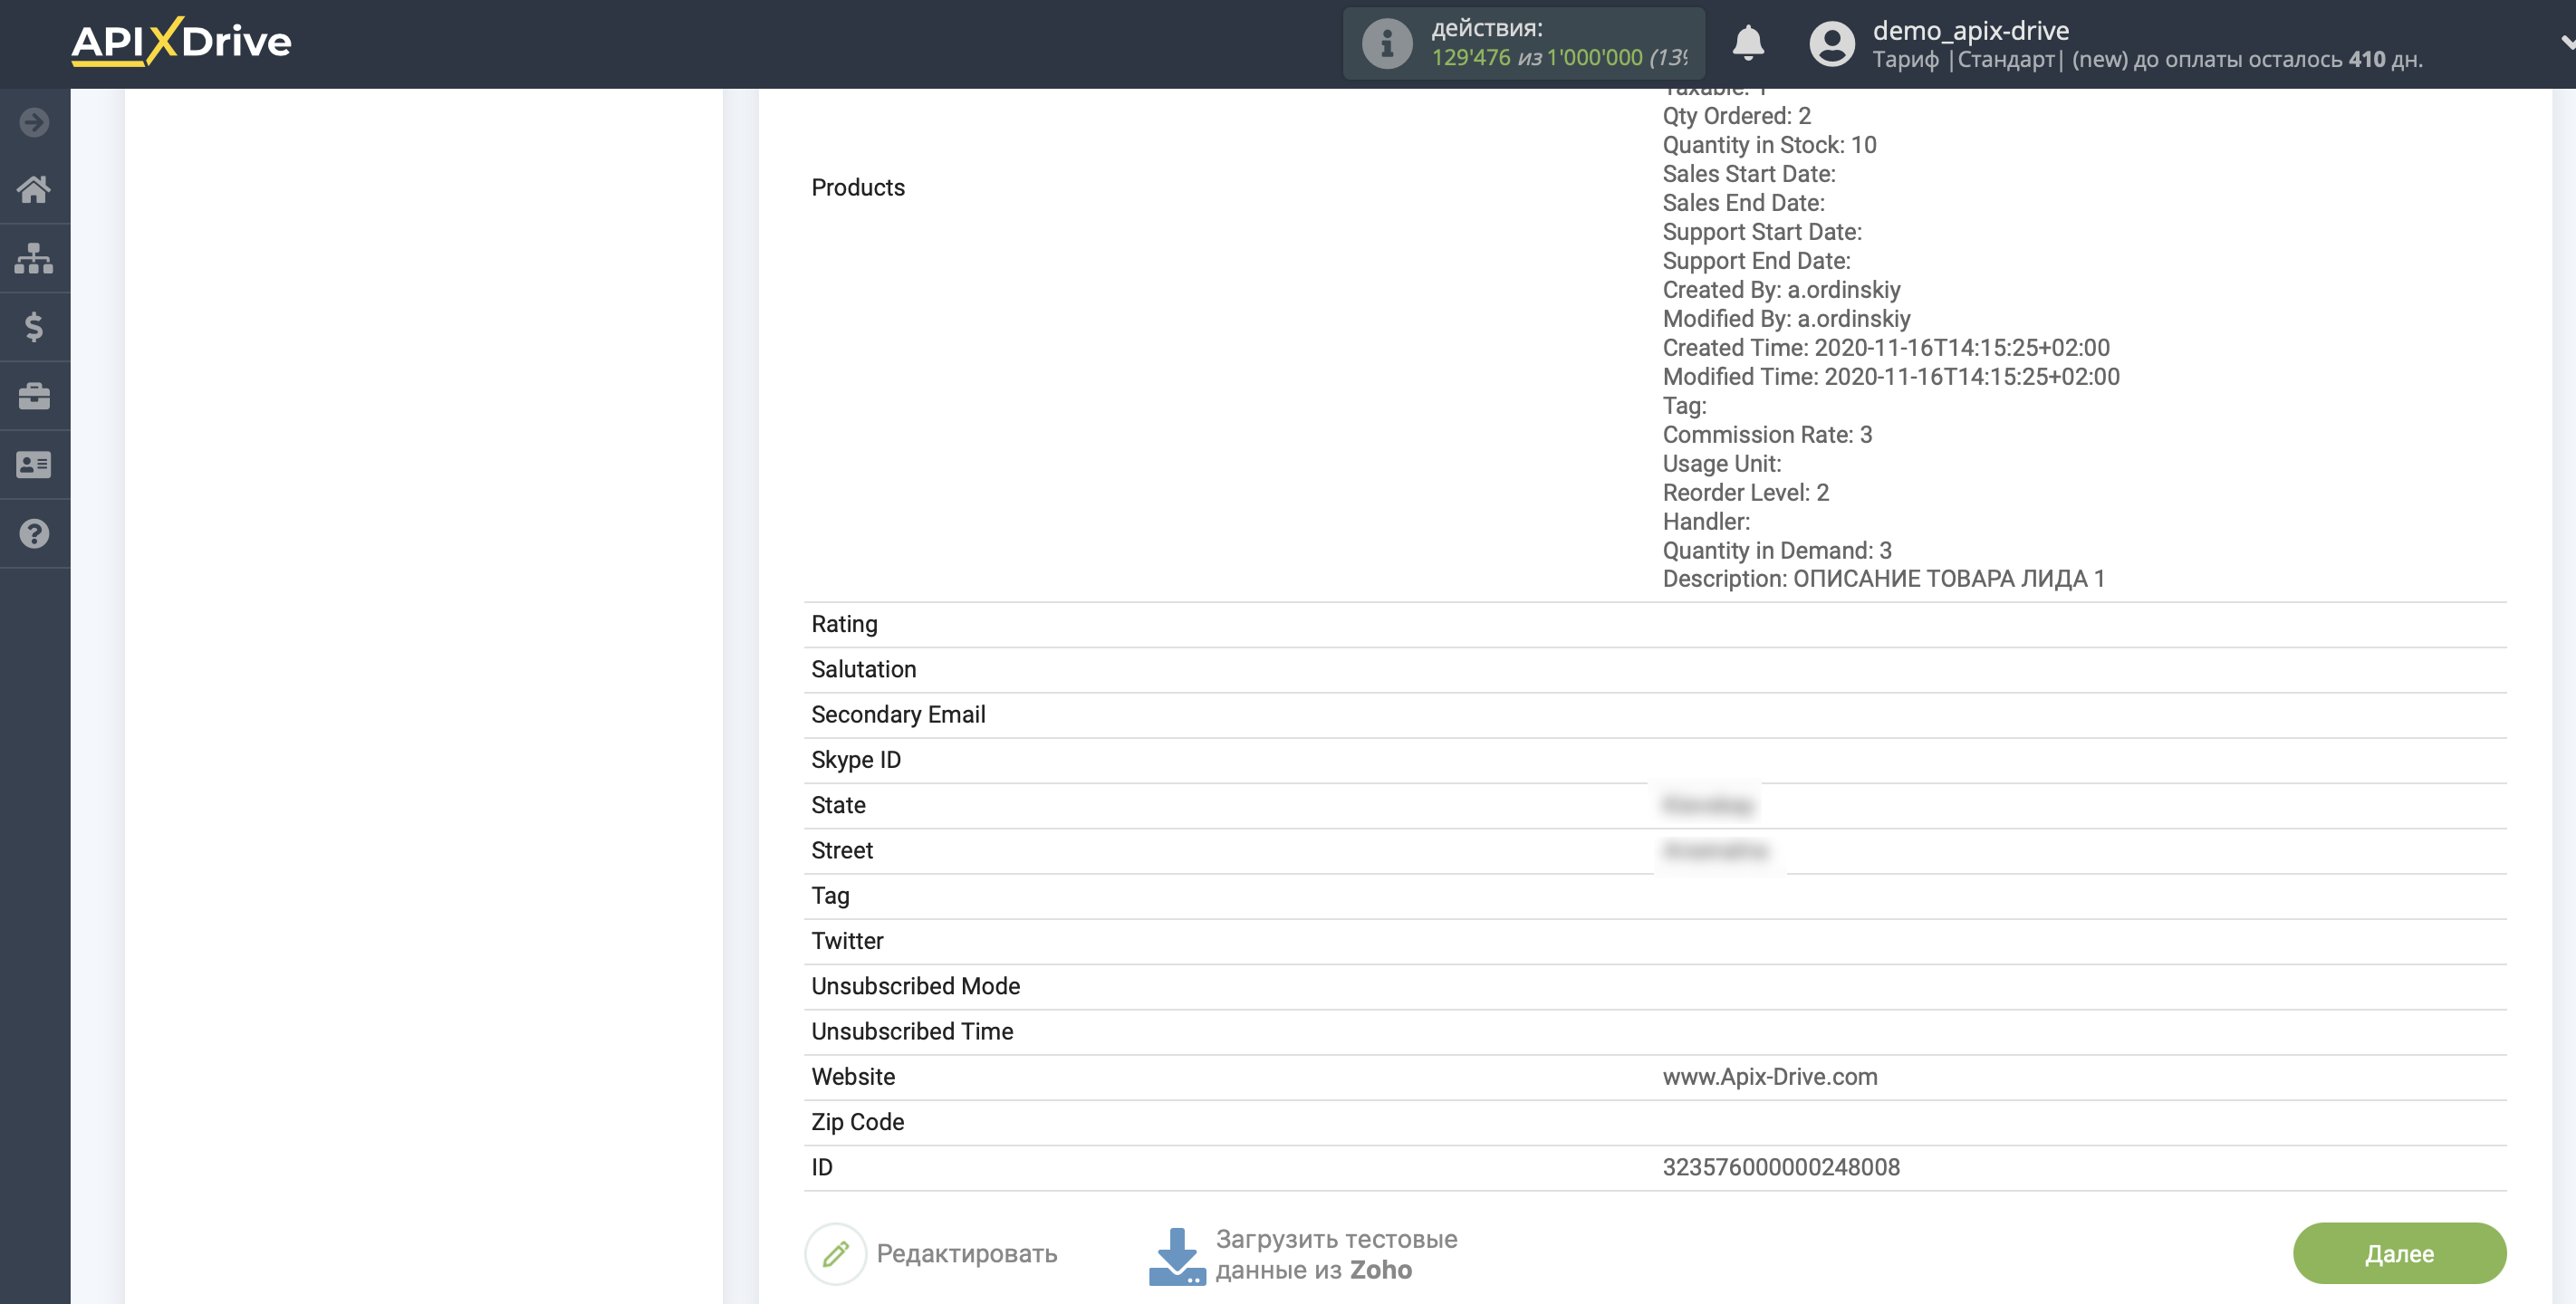Click the actions counter 129'476
Image resolution: width=2576 pixels, height=1304 pixels.
[1470, 57]
